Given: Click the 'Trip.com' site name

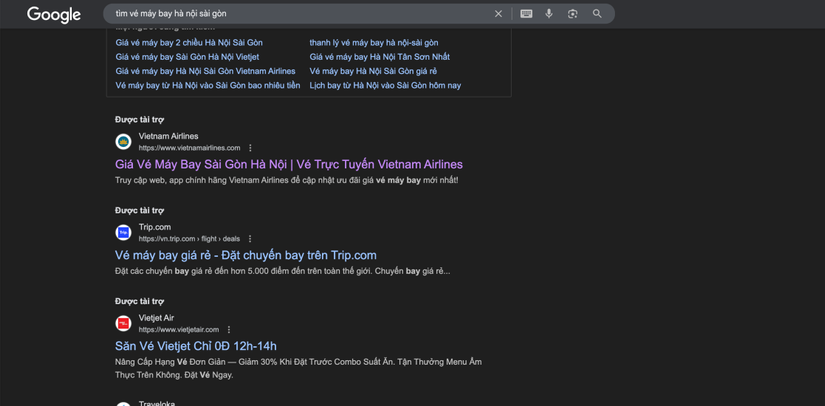Looking at the screenshot, I should pos(155,227).
